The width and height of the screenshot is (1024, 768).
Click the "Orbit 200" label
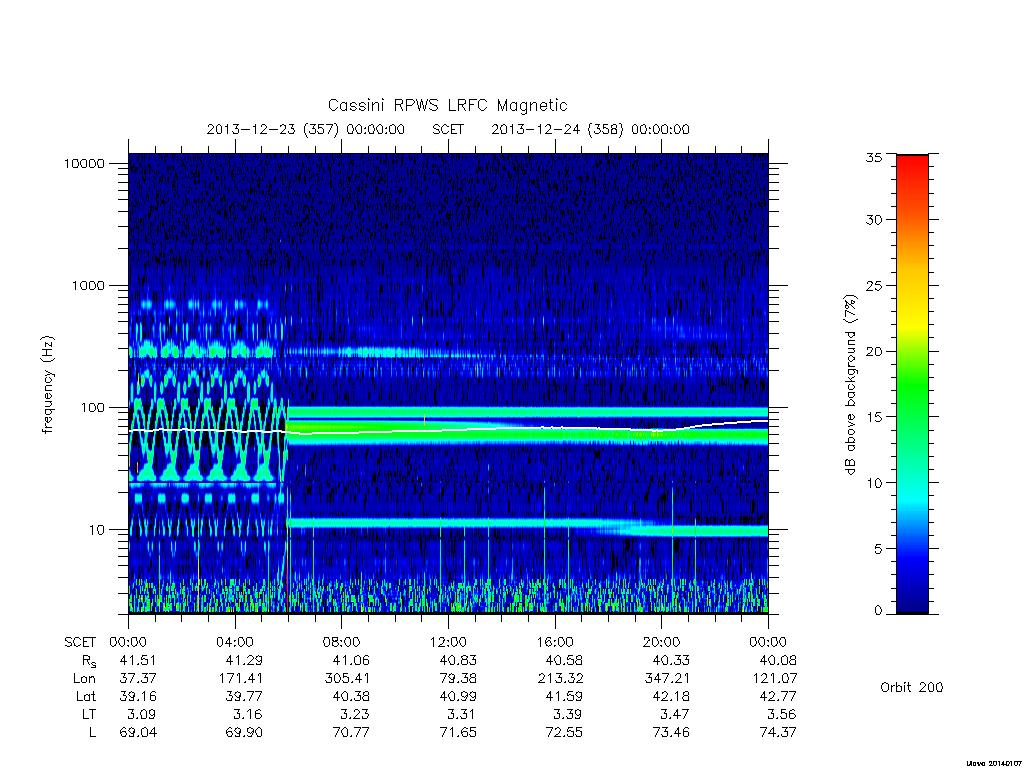point(912,687)
